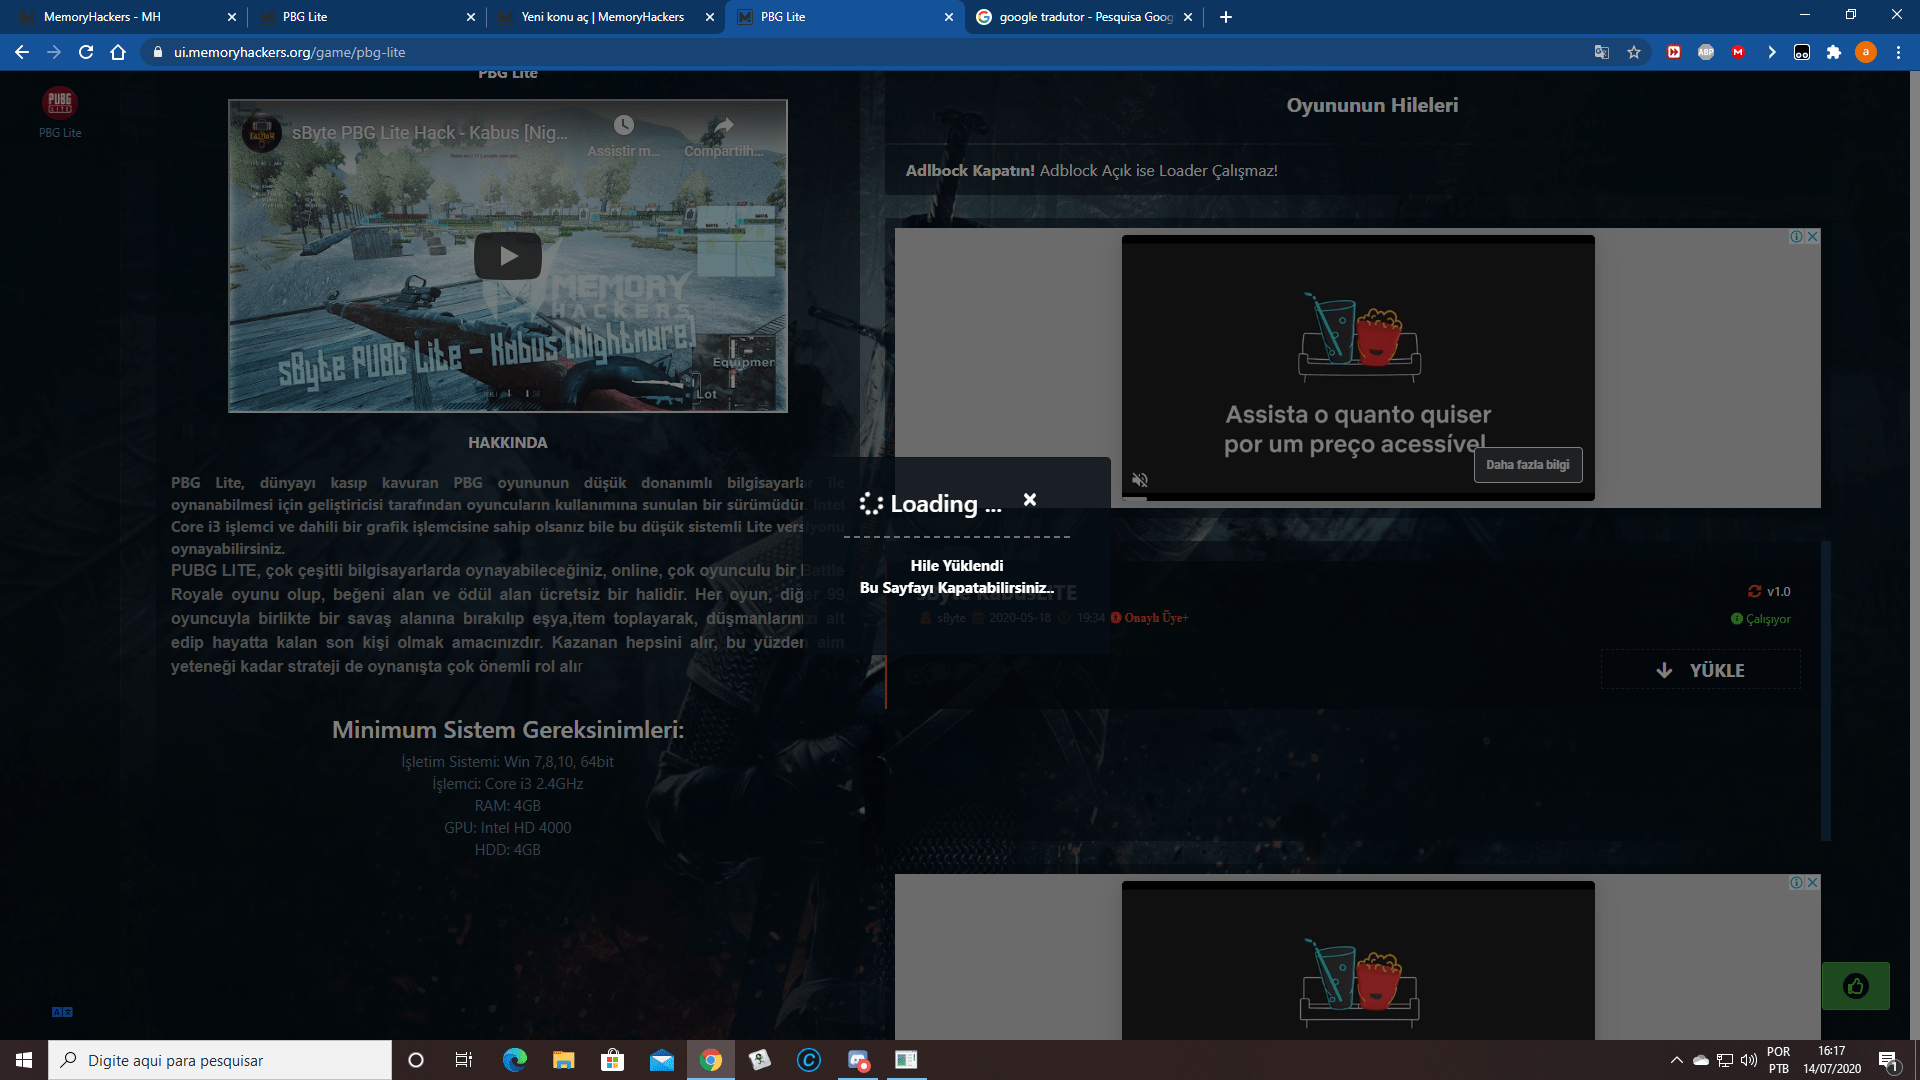The height and width of the screenshot is (1080, 1920).
Task: Switch to the 'Yeni konu aç' tab
Action: click(603, 17)
